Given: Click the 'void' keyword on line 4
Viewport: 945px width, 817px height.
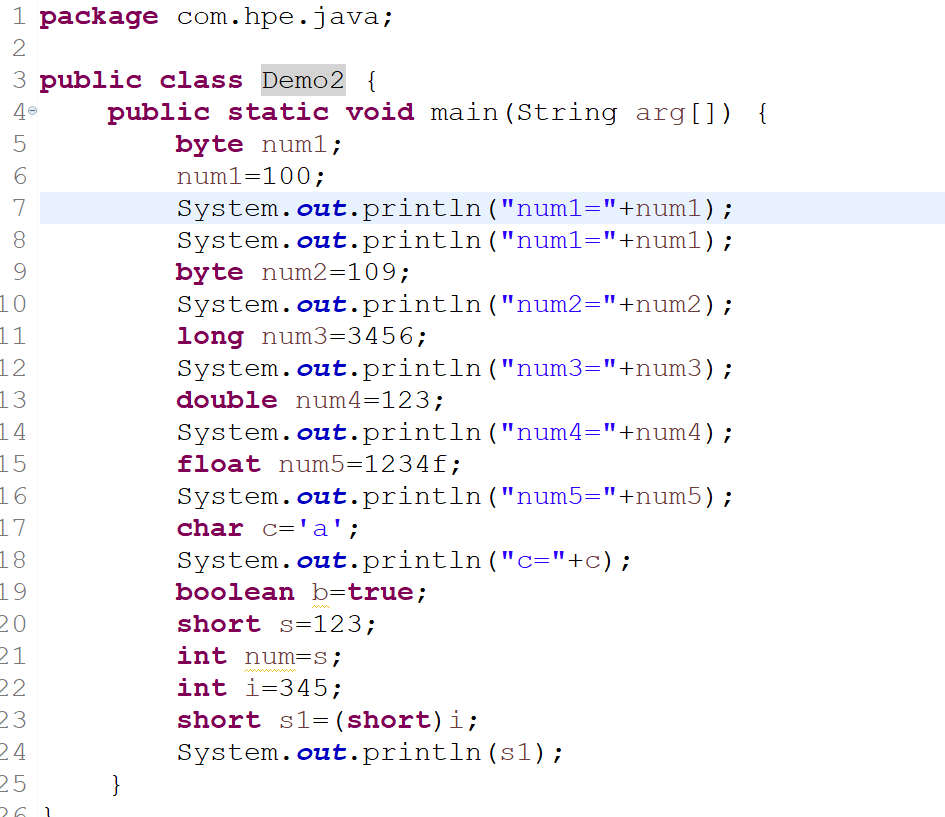Looking at the screenshot, I should pyautogui.click(x=380, y=113).
